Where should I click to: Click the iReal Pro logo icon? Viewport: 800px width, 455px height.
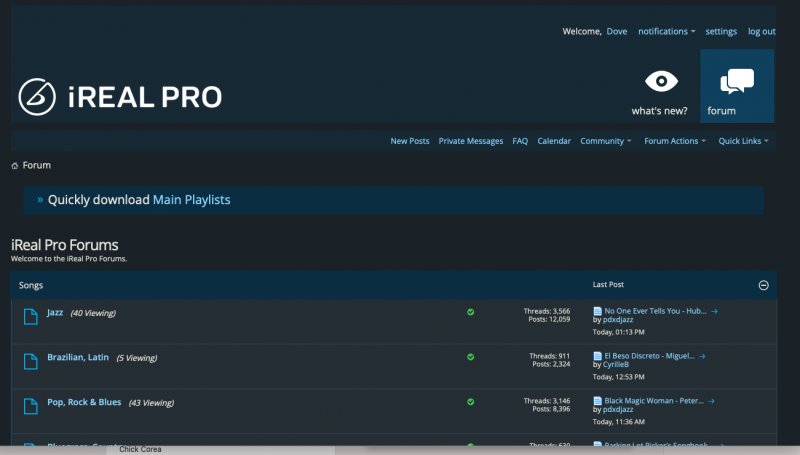37,97
